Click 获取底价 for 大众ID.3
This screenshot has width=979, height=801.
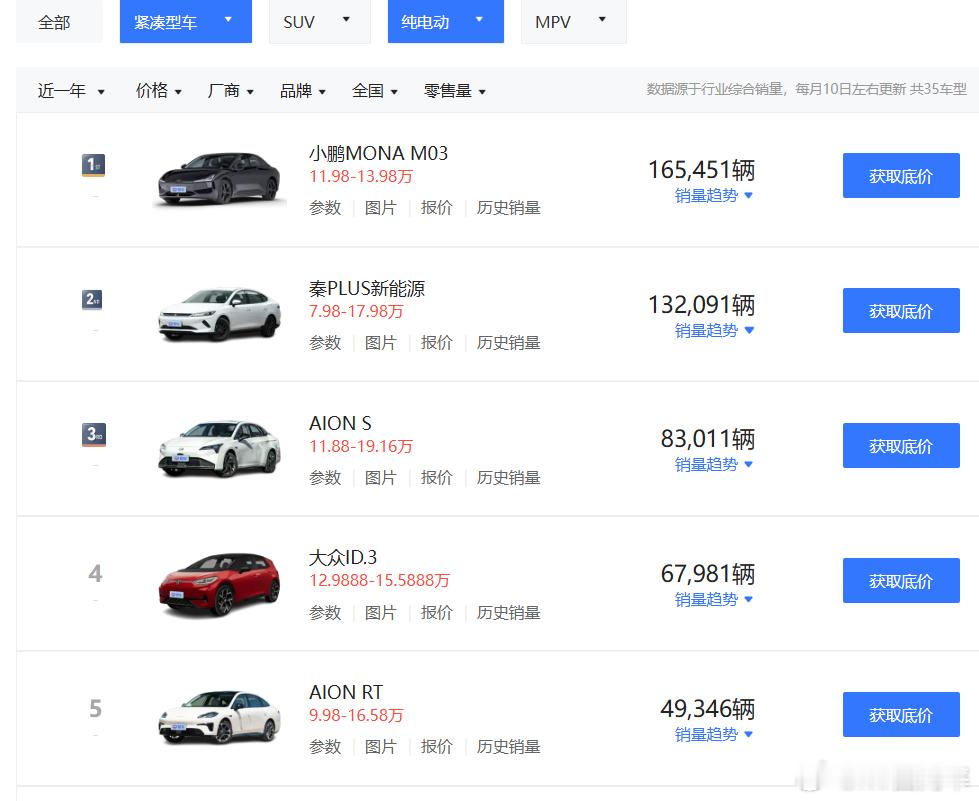click(901, 580)
